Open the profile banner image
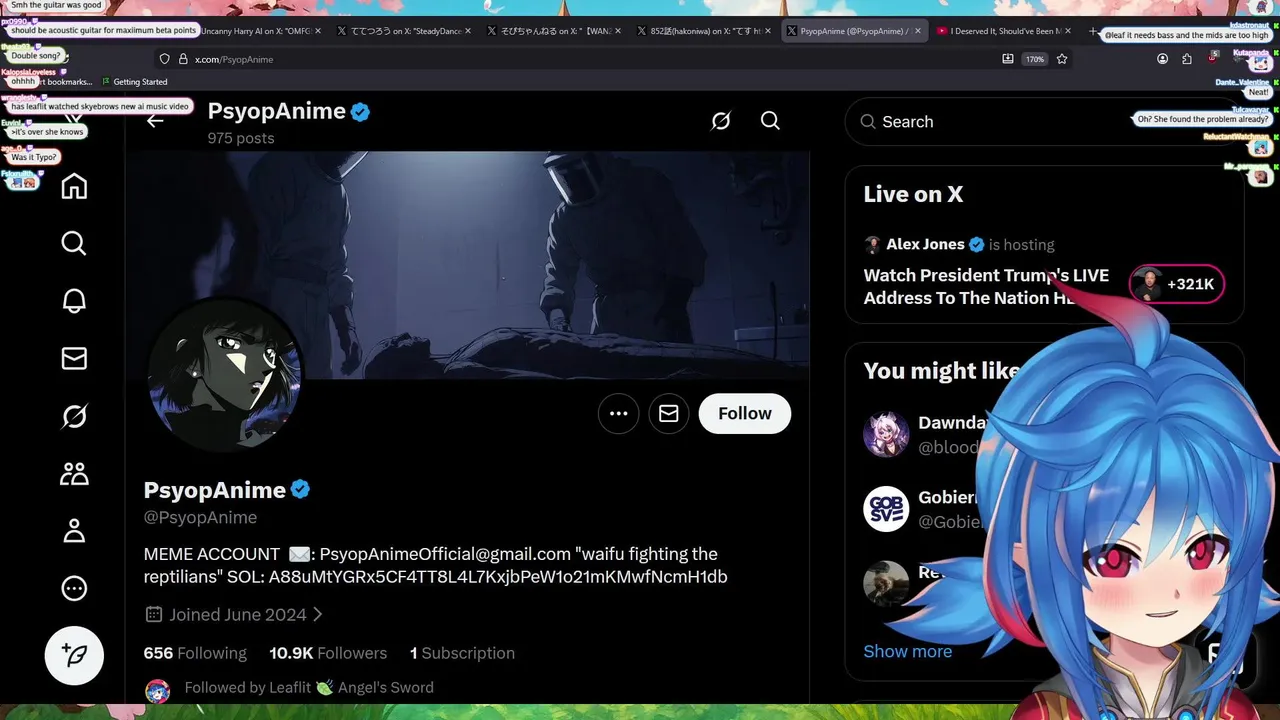 [467, 265]
